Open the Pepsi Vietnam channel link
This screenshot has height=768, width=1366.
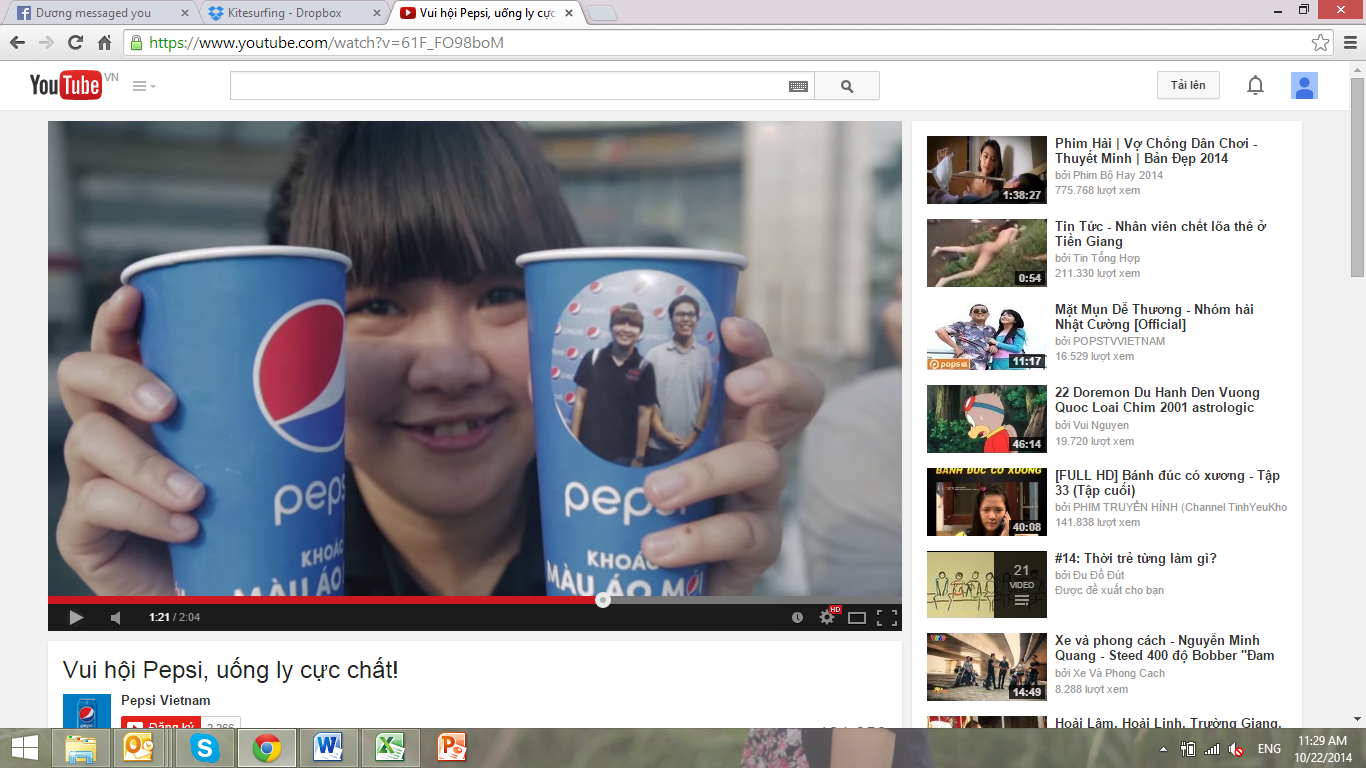[166, 700]
